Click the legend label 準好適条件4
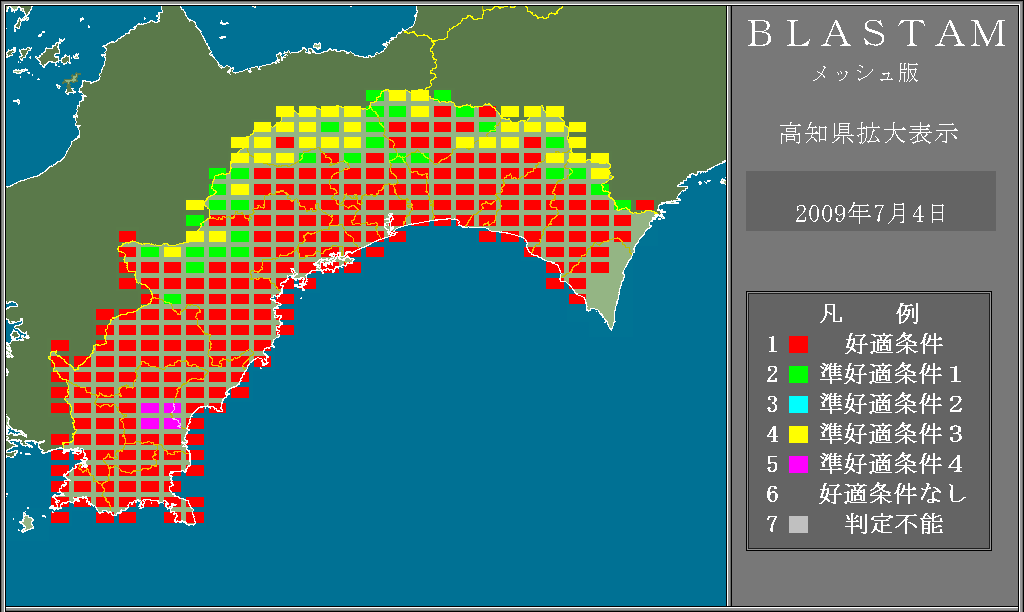This screenshot has width=1024, height=612. pos(891,464)
